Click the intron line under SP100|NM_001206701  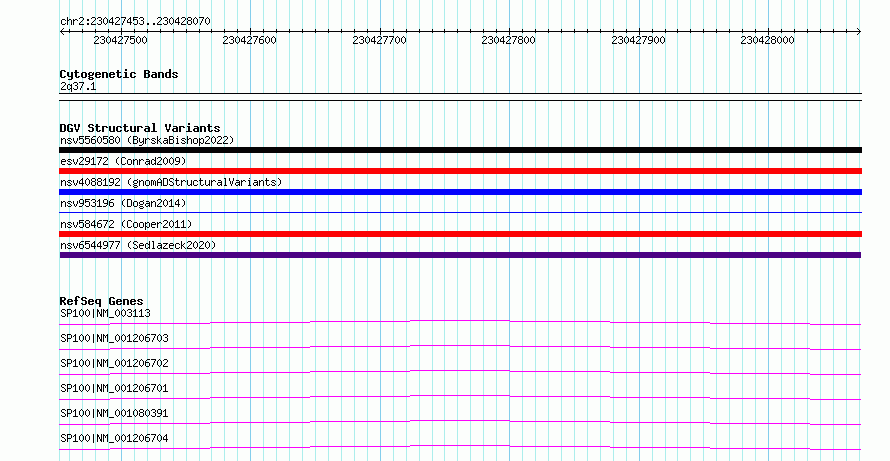(x=461, y=397)
